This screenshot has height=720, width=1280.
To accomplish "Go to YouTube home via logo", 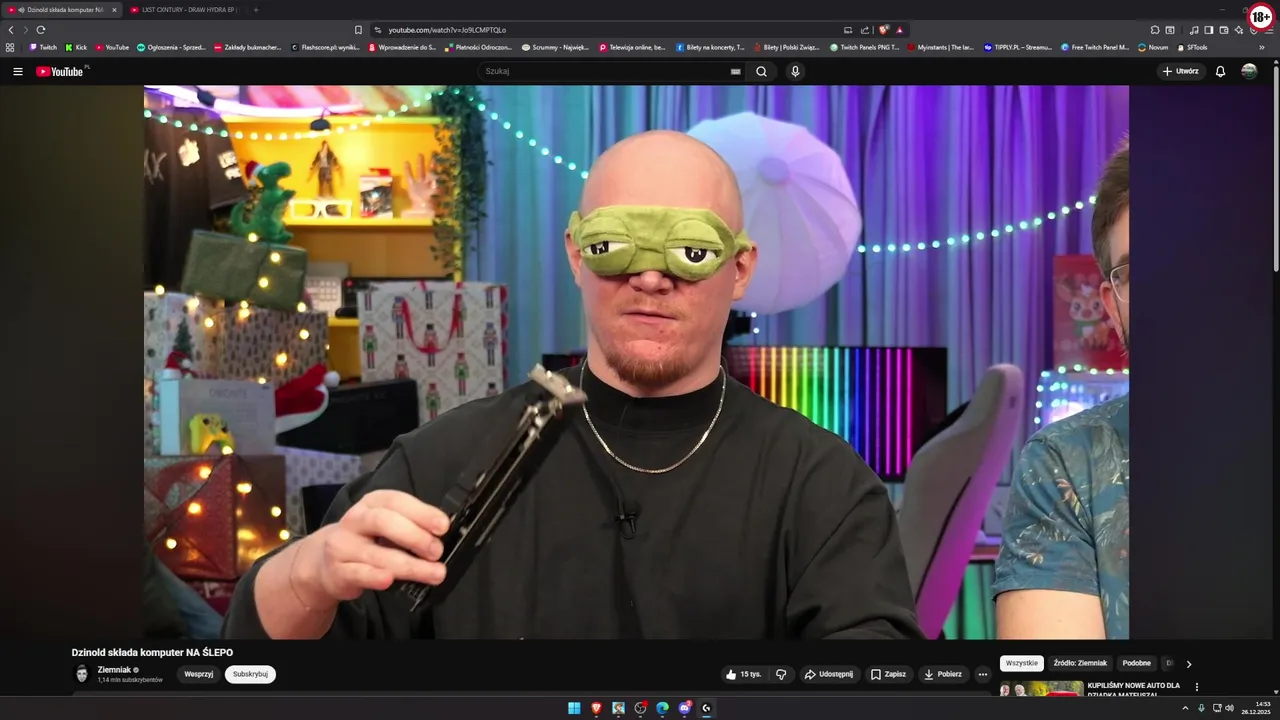I will (x=62, y=71).
